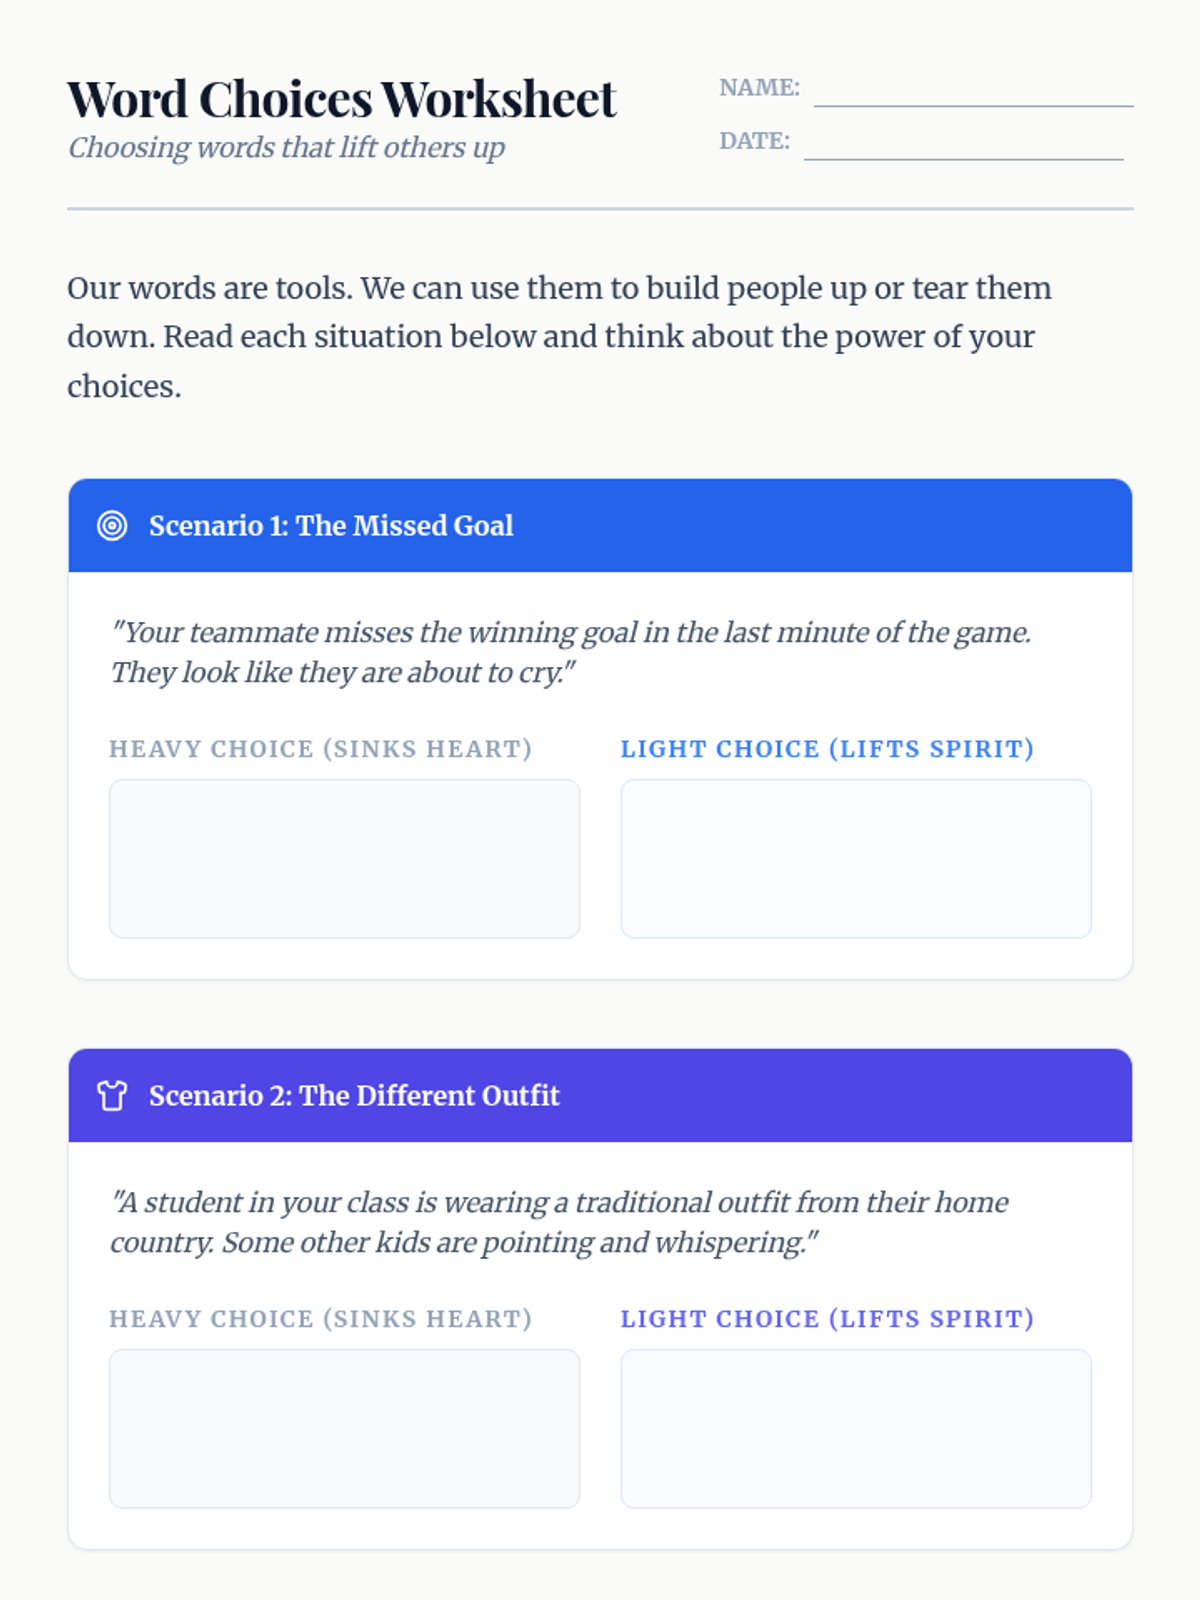Click the intro paragraph about words as tools
The image size is (1200, 1600).
(558, 336)
